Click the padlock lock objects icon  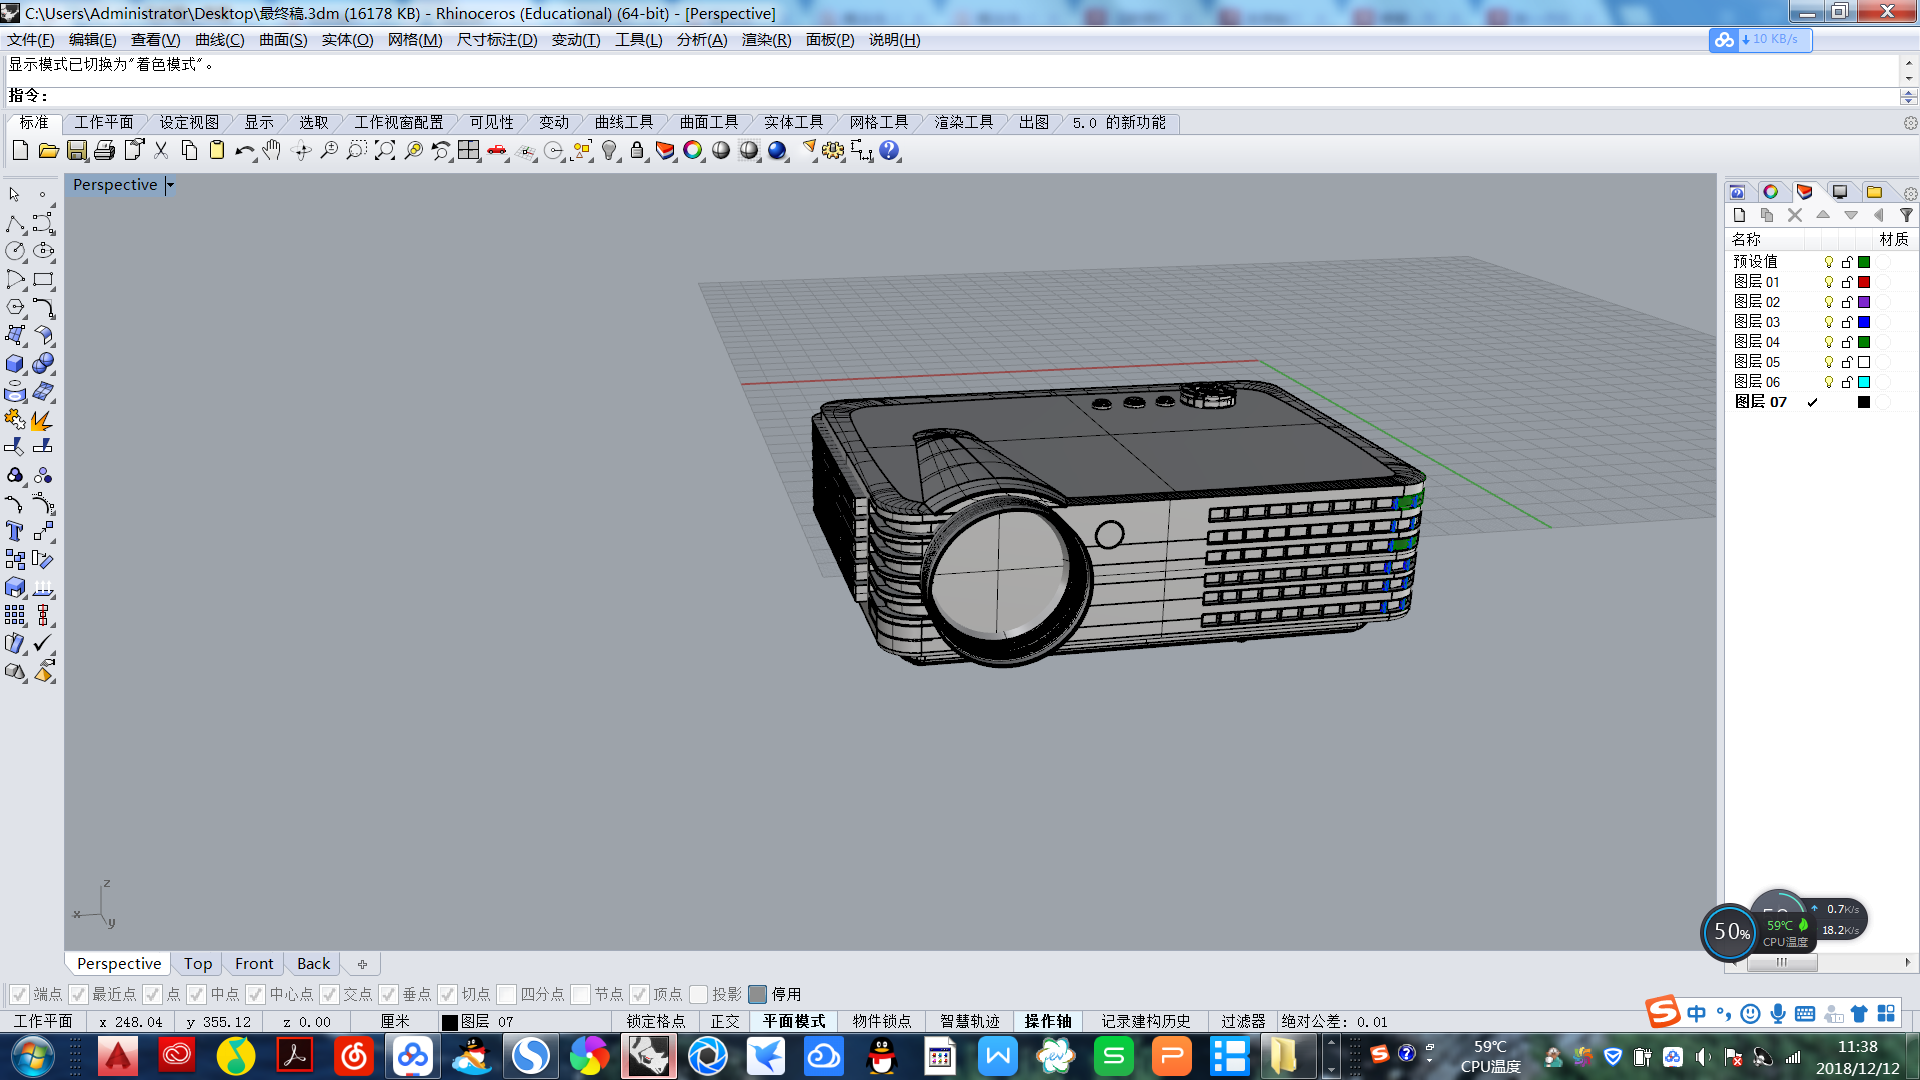[x=637, y=151]
